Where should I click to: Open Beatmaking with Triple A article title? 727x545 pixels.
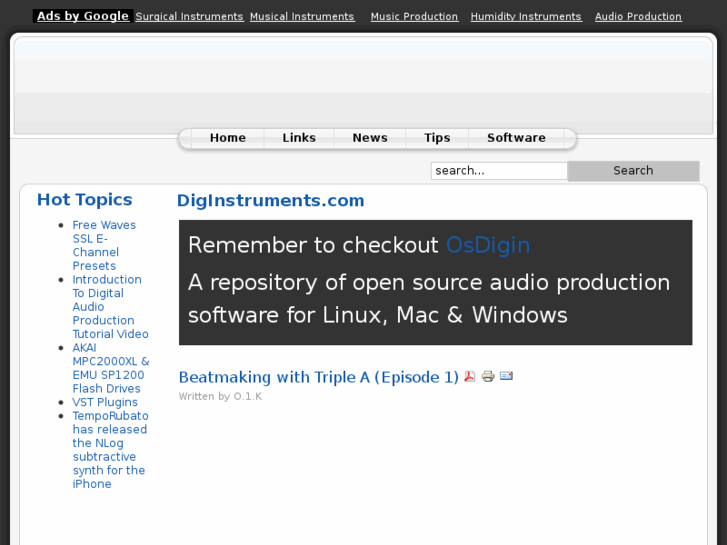click(319, 377)
